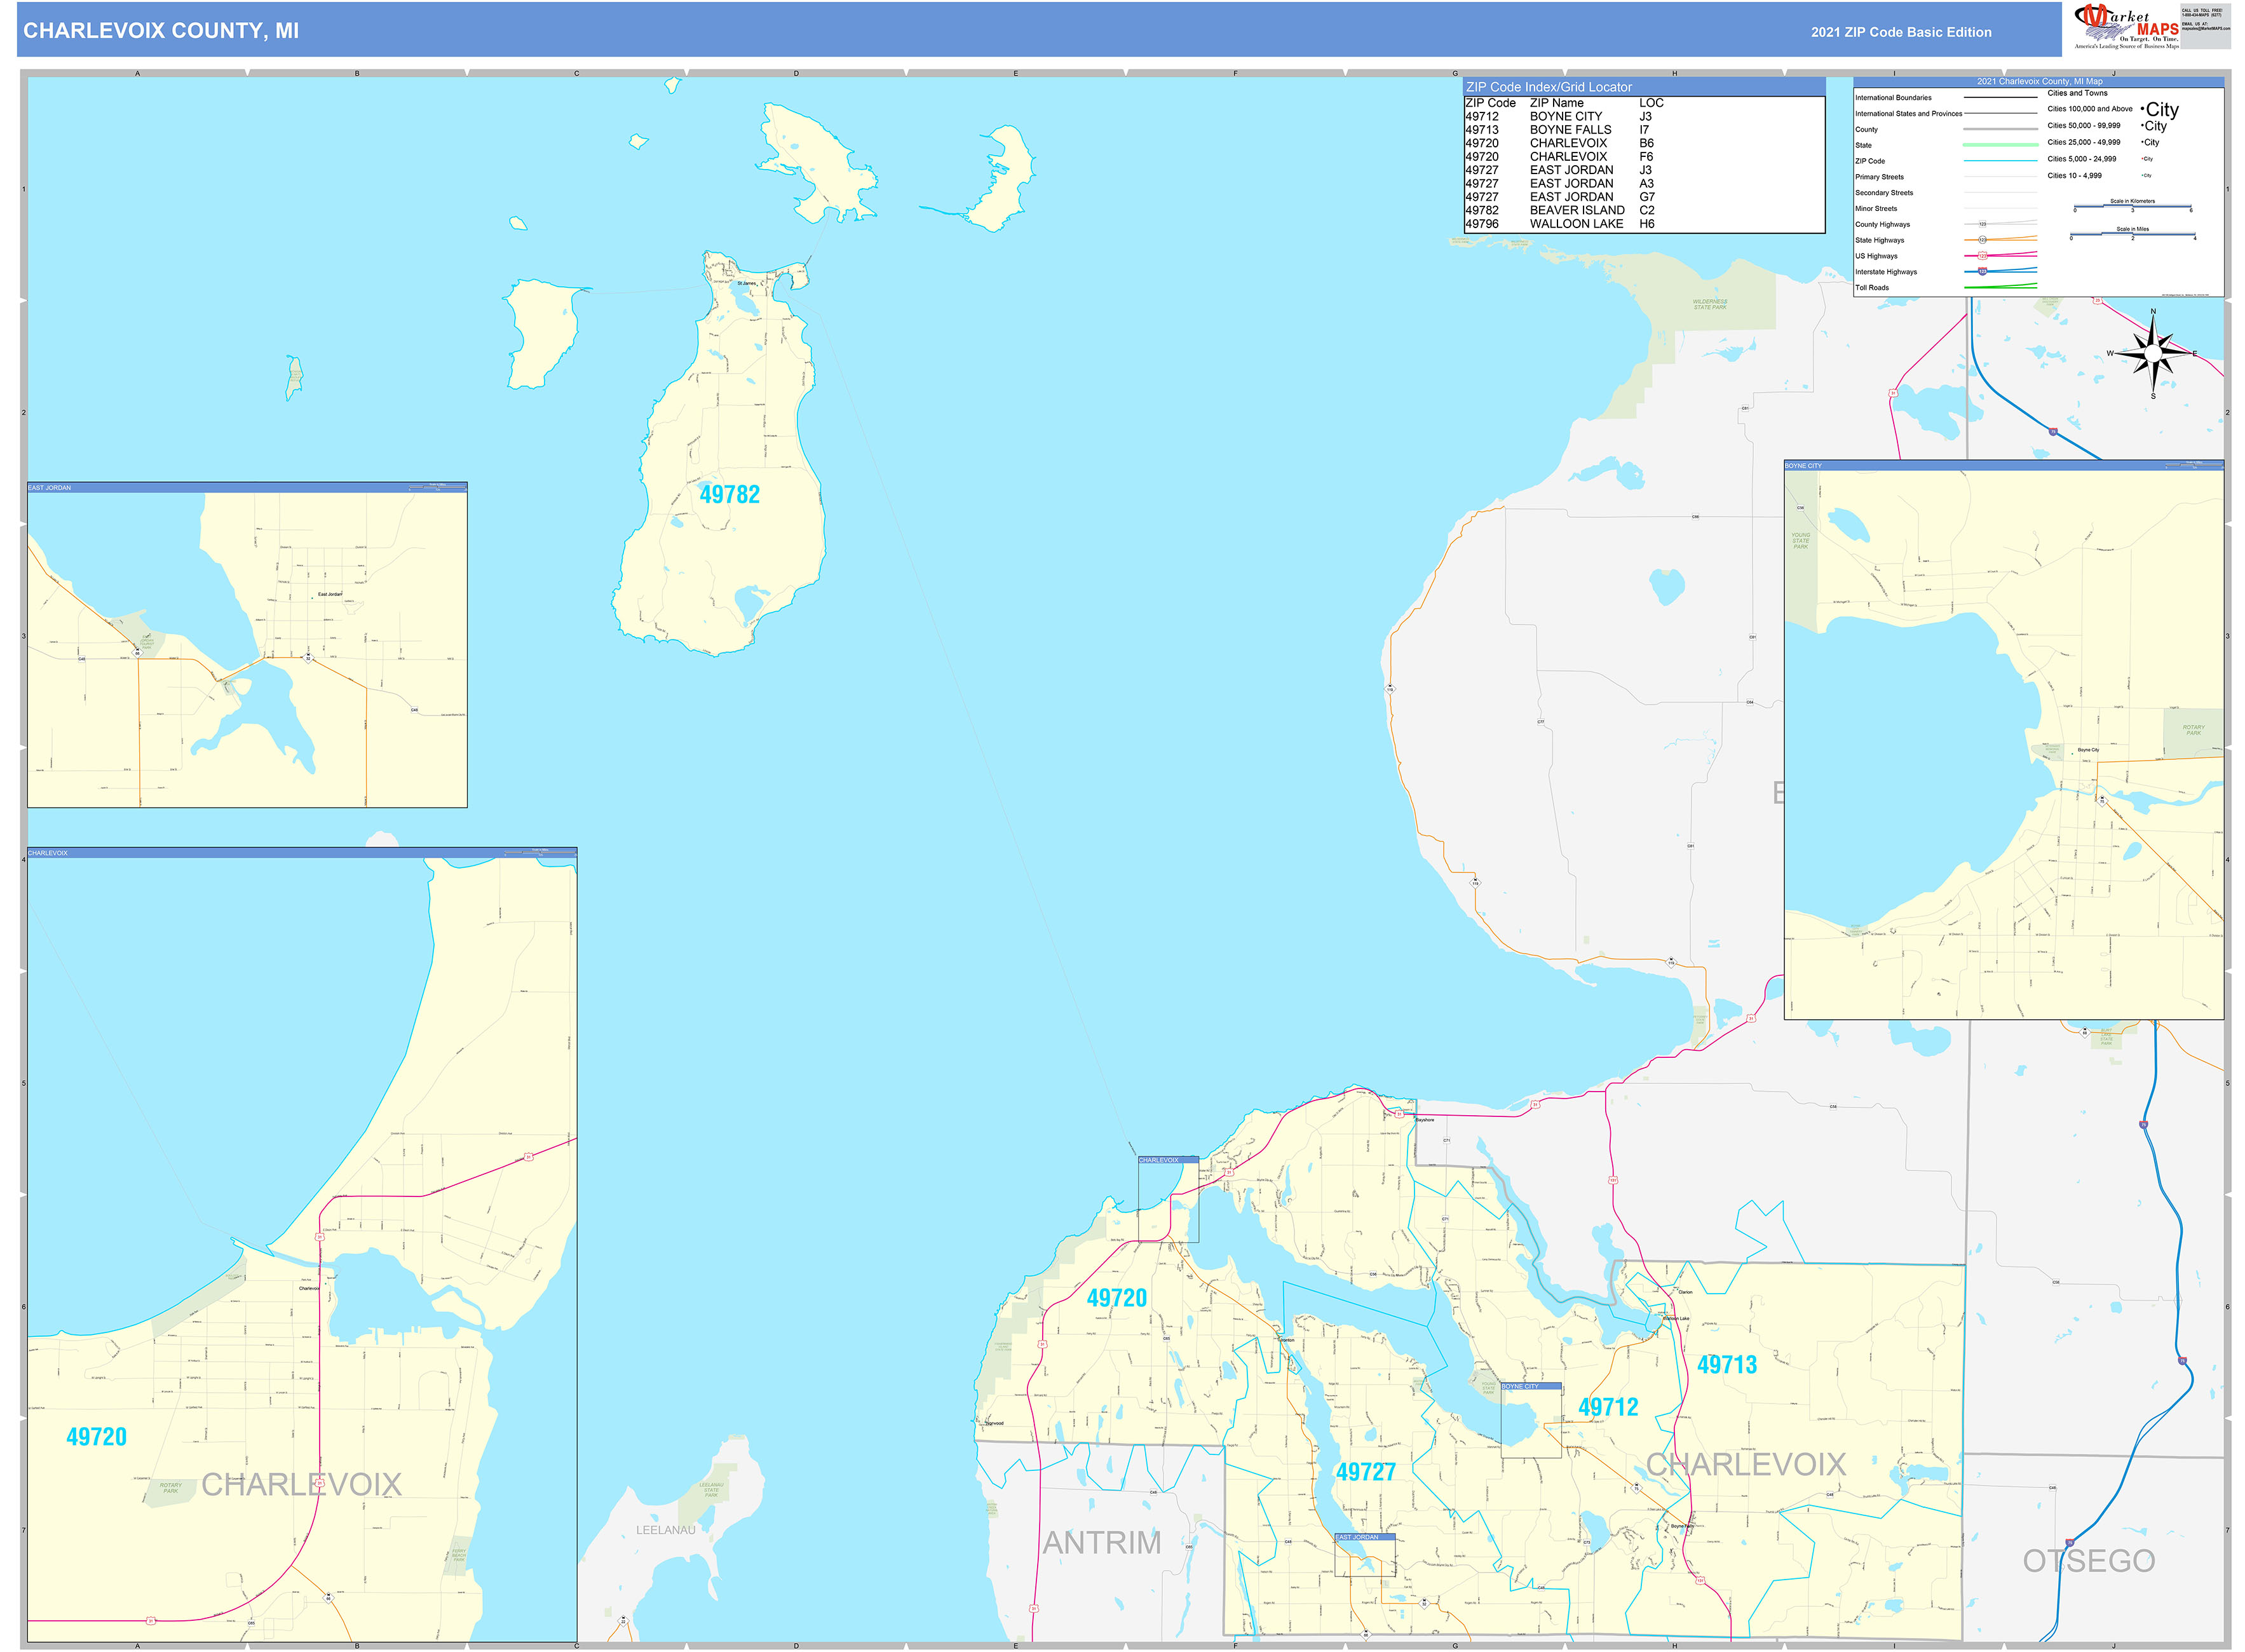Click the 49782 ZIP label on Beaver Island
2245x1652 pixels.
click(x=729, y=495)
